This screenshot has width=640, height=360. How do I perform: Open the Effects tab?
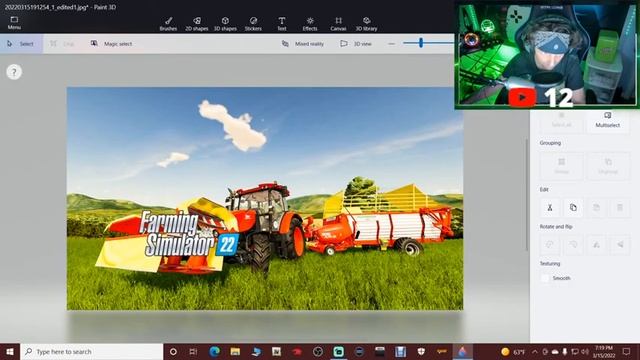click(x=310, y=24)
